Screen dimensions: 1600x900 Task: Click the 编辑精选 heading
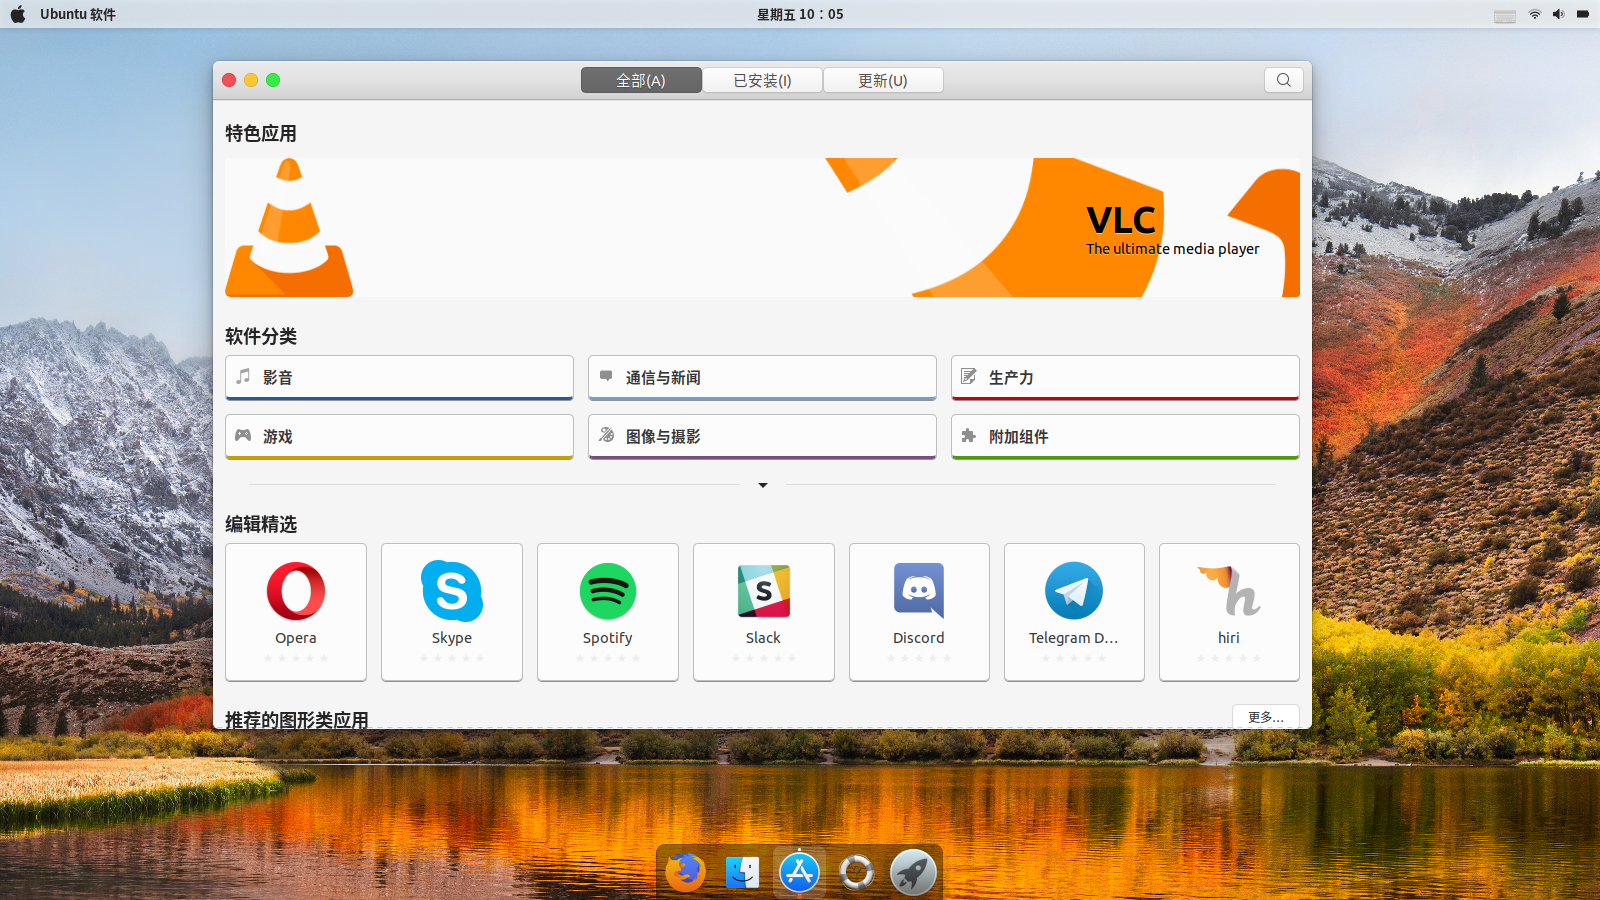click(x=261, y=524)
